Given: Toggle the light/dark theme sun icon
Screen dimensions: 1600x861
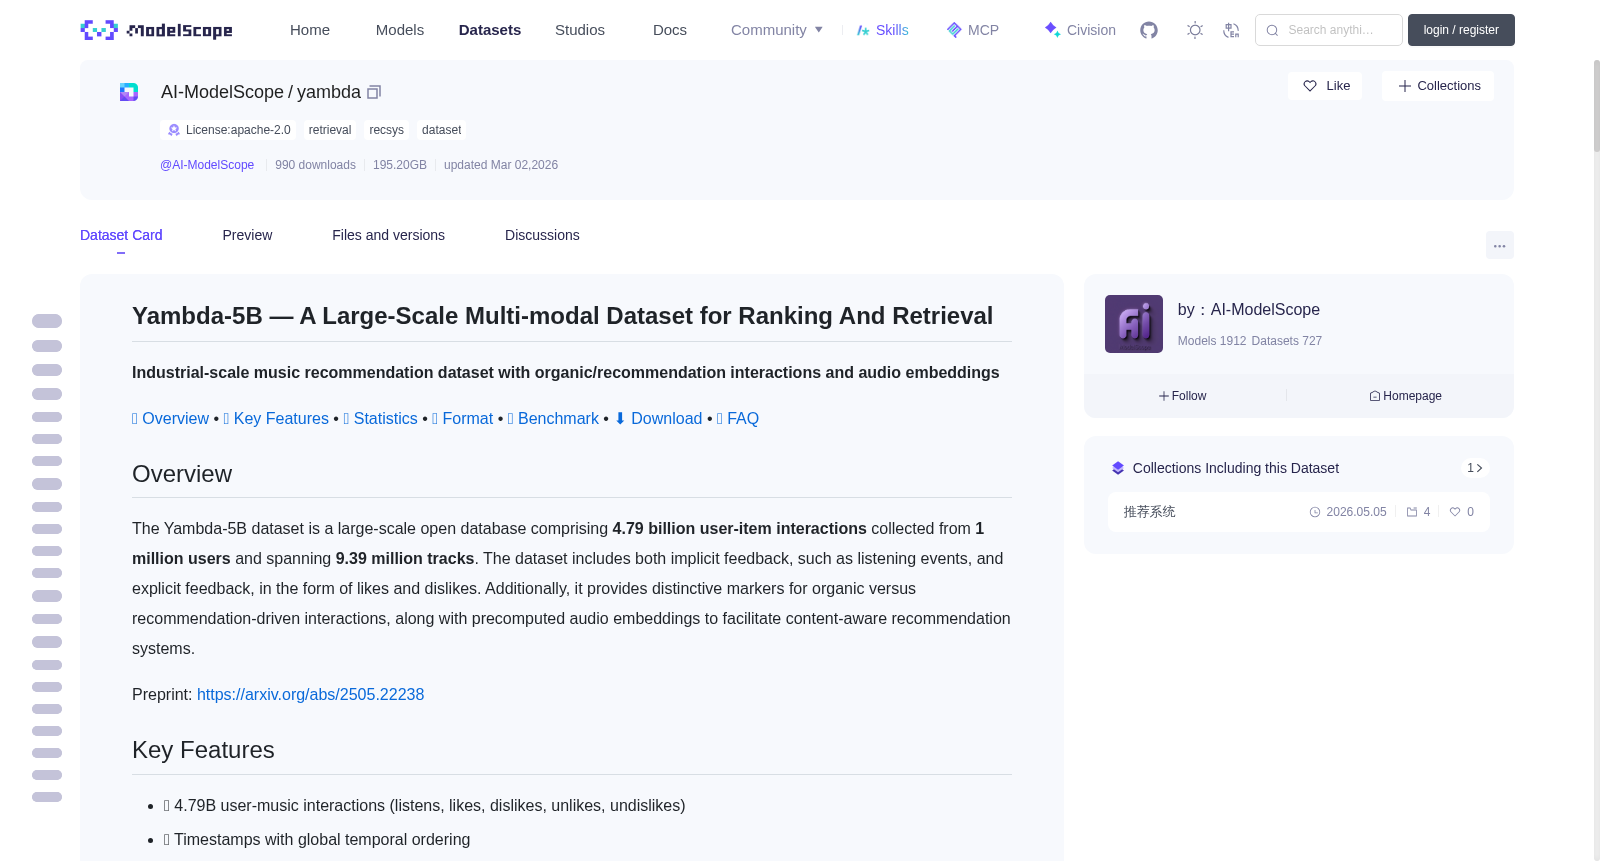Looking at the screenshot, I should [1195, 30].
